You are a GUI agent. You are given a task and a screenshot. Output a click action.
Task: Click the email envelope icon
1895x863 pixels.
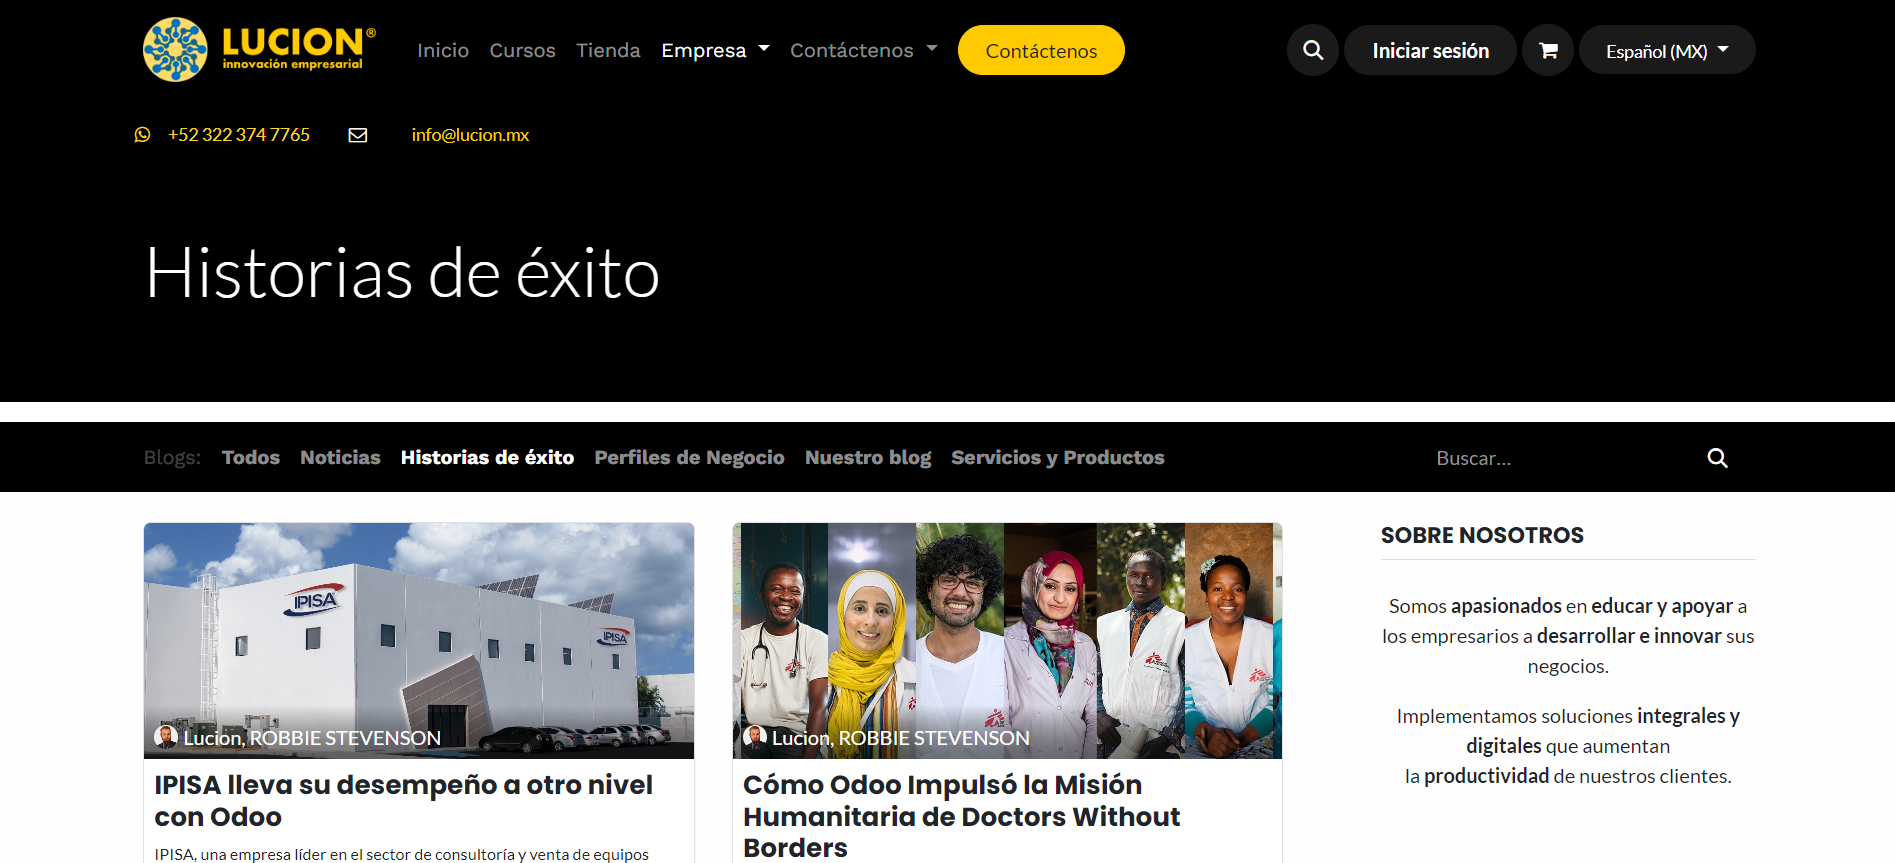coord(358,135)
